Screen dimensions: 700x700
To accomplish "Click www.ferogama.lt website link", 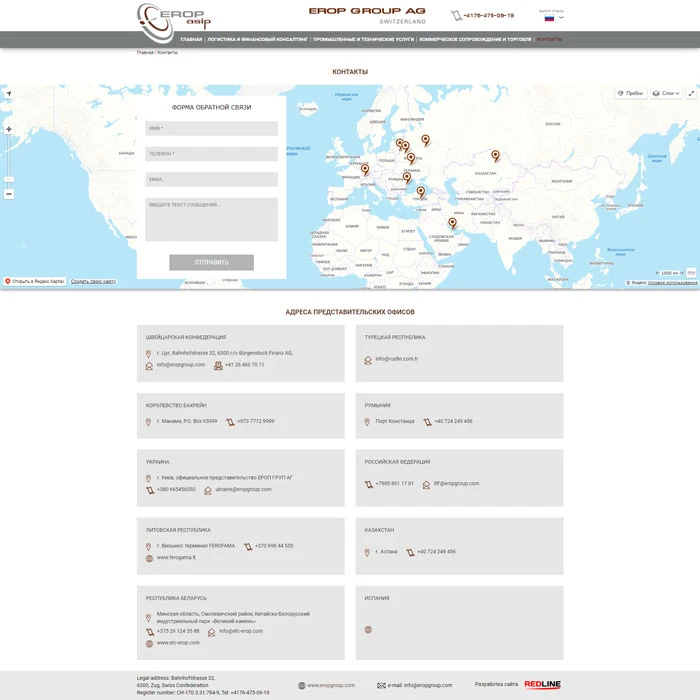I will tap(176, 557).
